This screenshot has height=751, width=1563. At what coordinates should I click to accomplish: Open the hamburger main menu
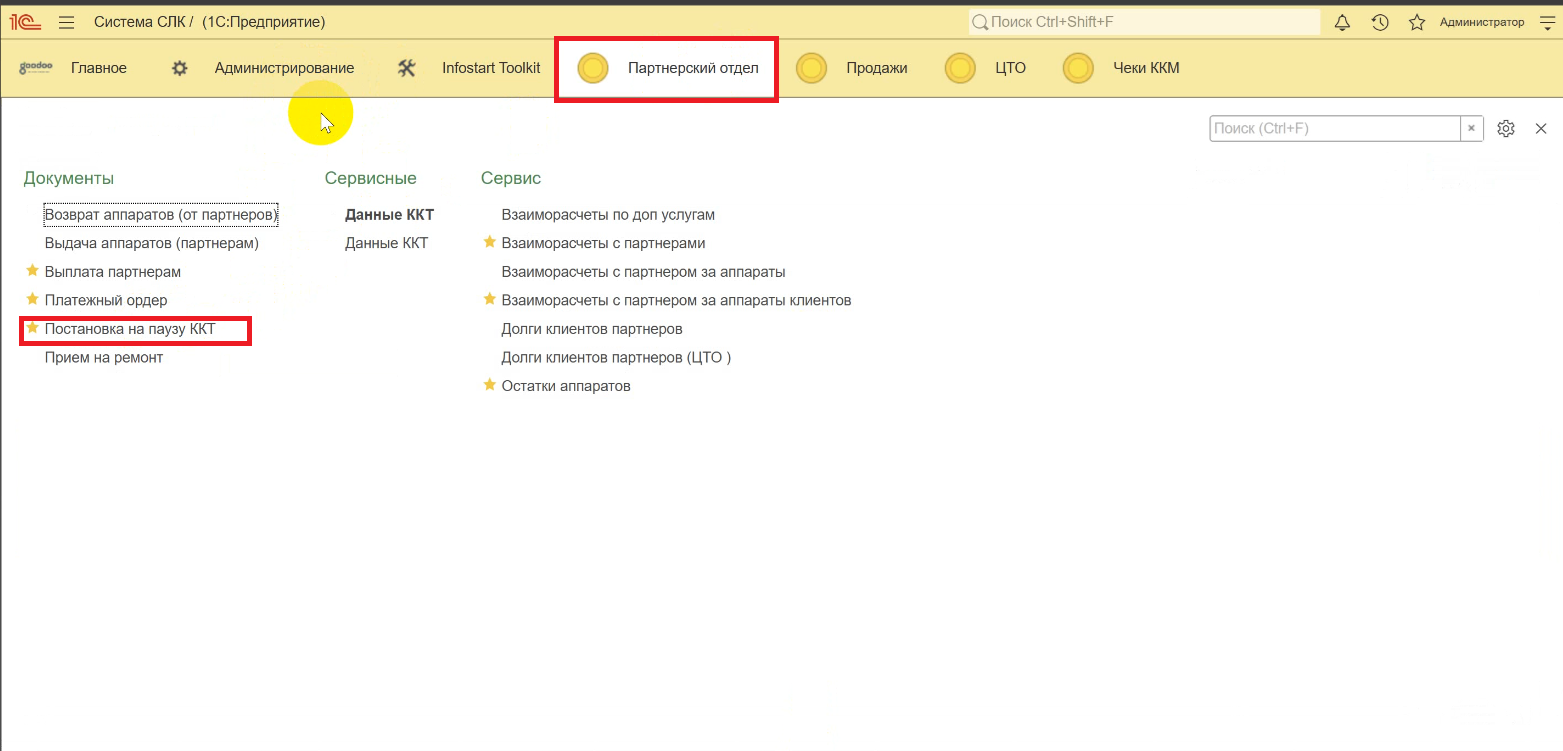point(67,22)
